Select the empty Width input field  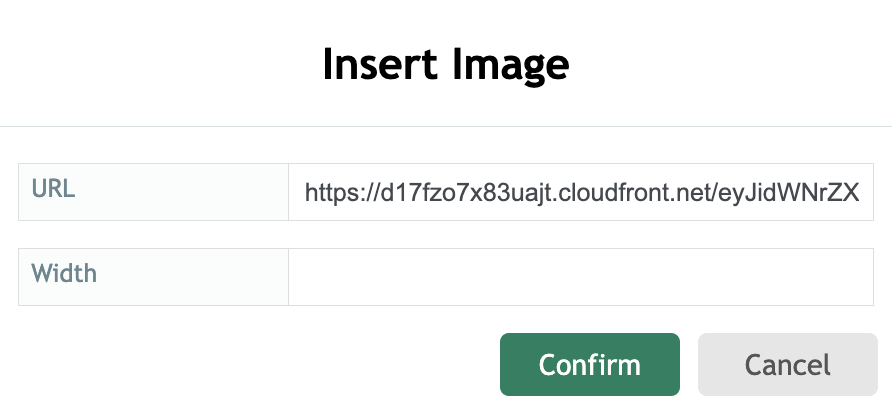[581, 277]
